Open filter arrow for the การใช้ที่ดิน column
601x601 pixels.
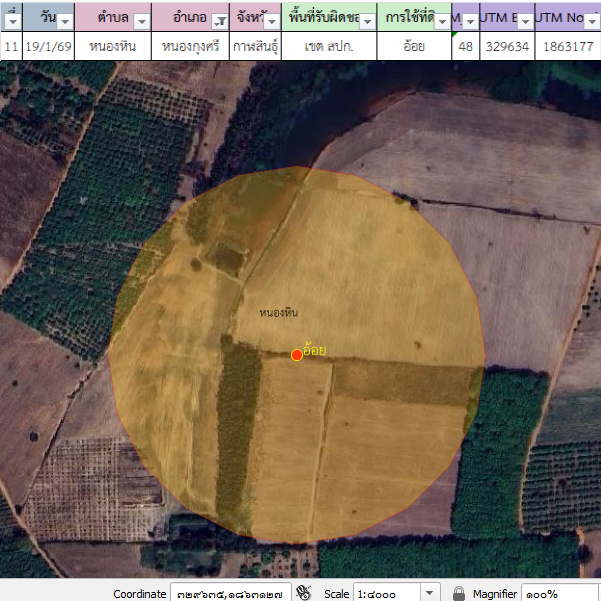pyautogui.click(x=442, y=21)
